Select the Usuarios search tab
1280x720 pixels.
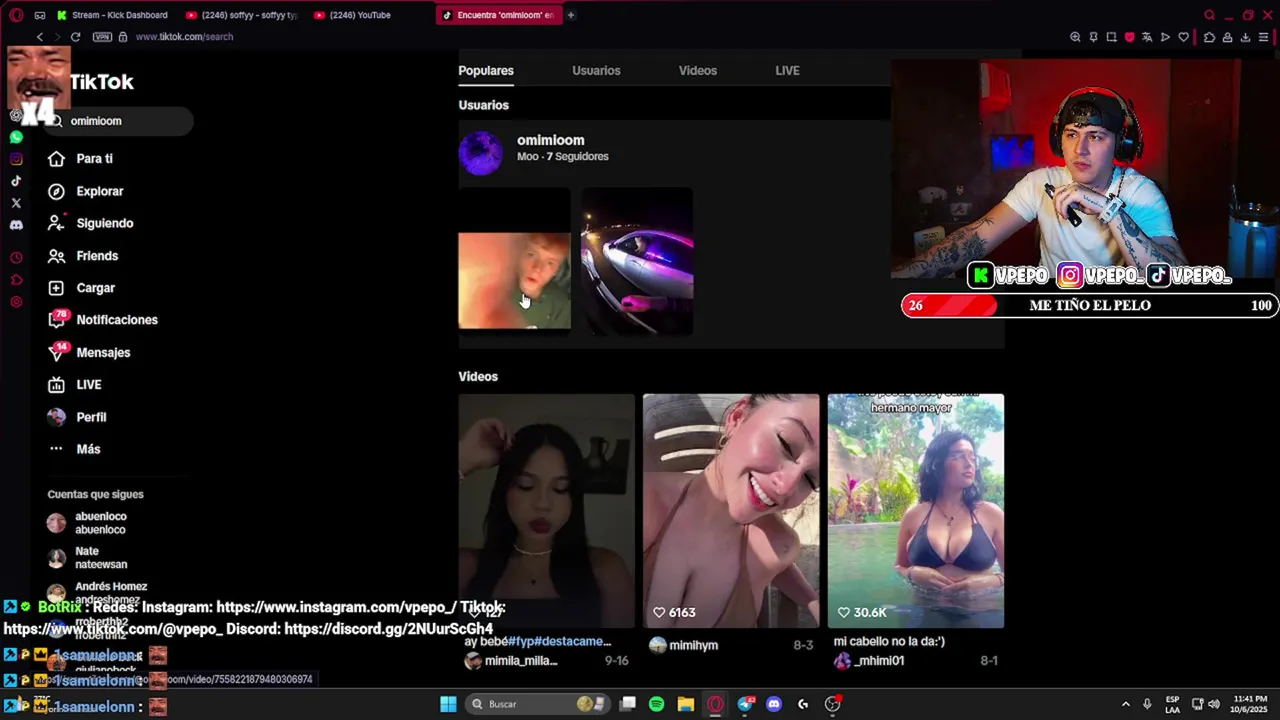click(x=596, y=71)
